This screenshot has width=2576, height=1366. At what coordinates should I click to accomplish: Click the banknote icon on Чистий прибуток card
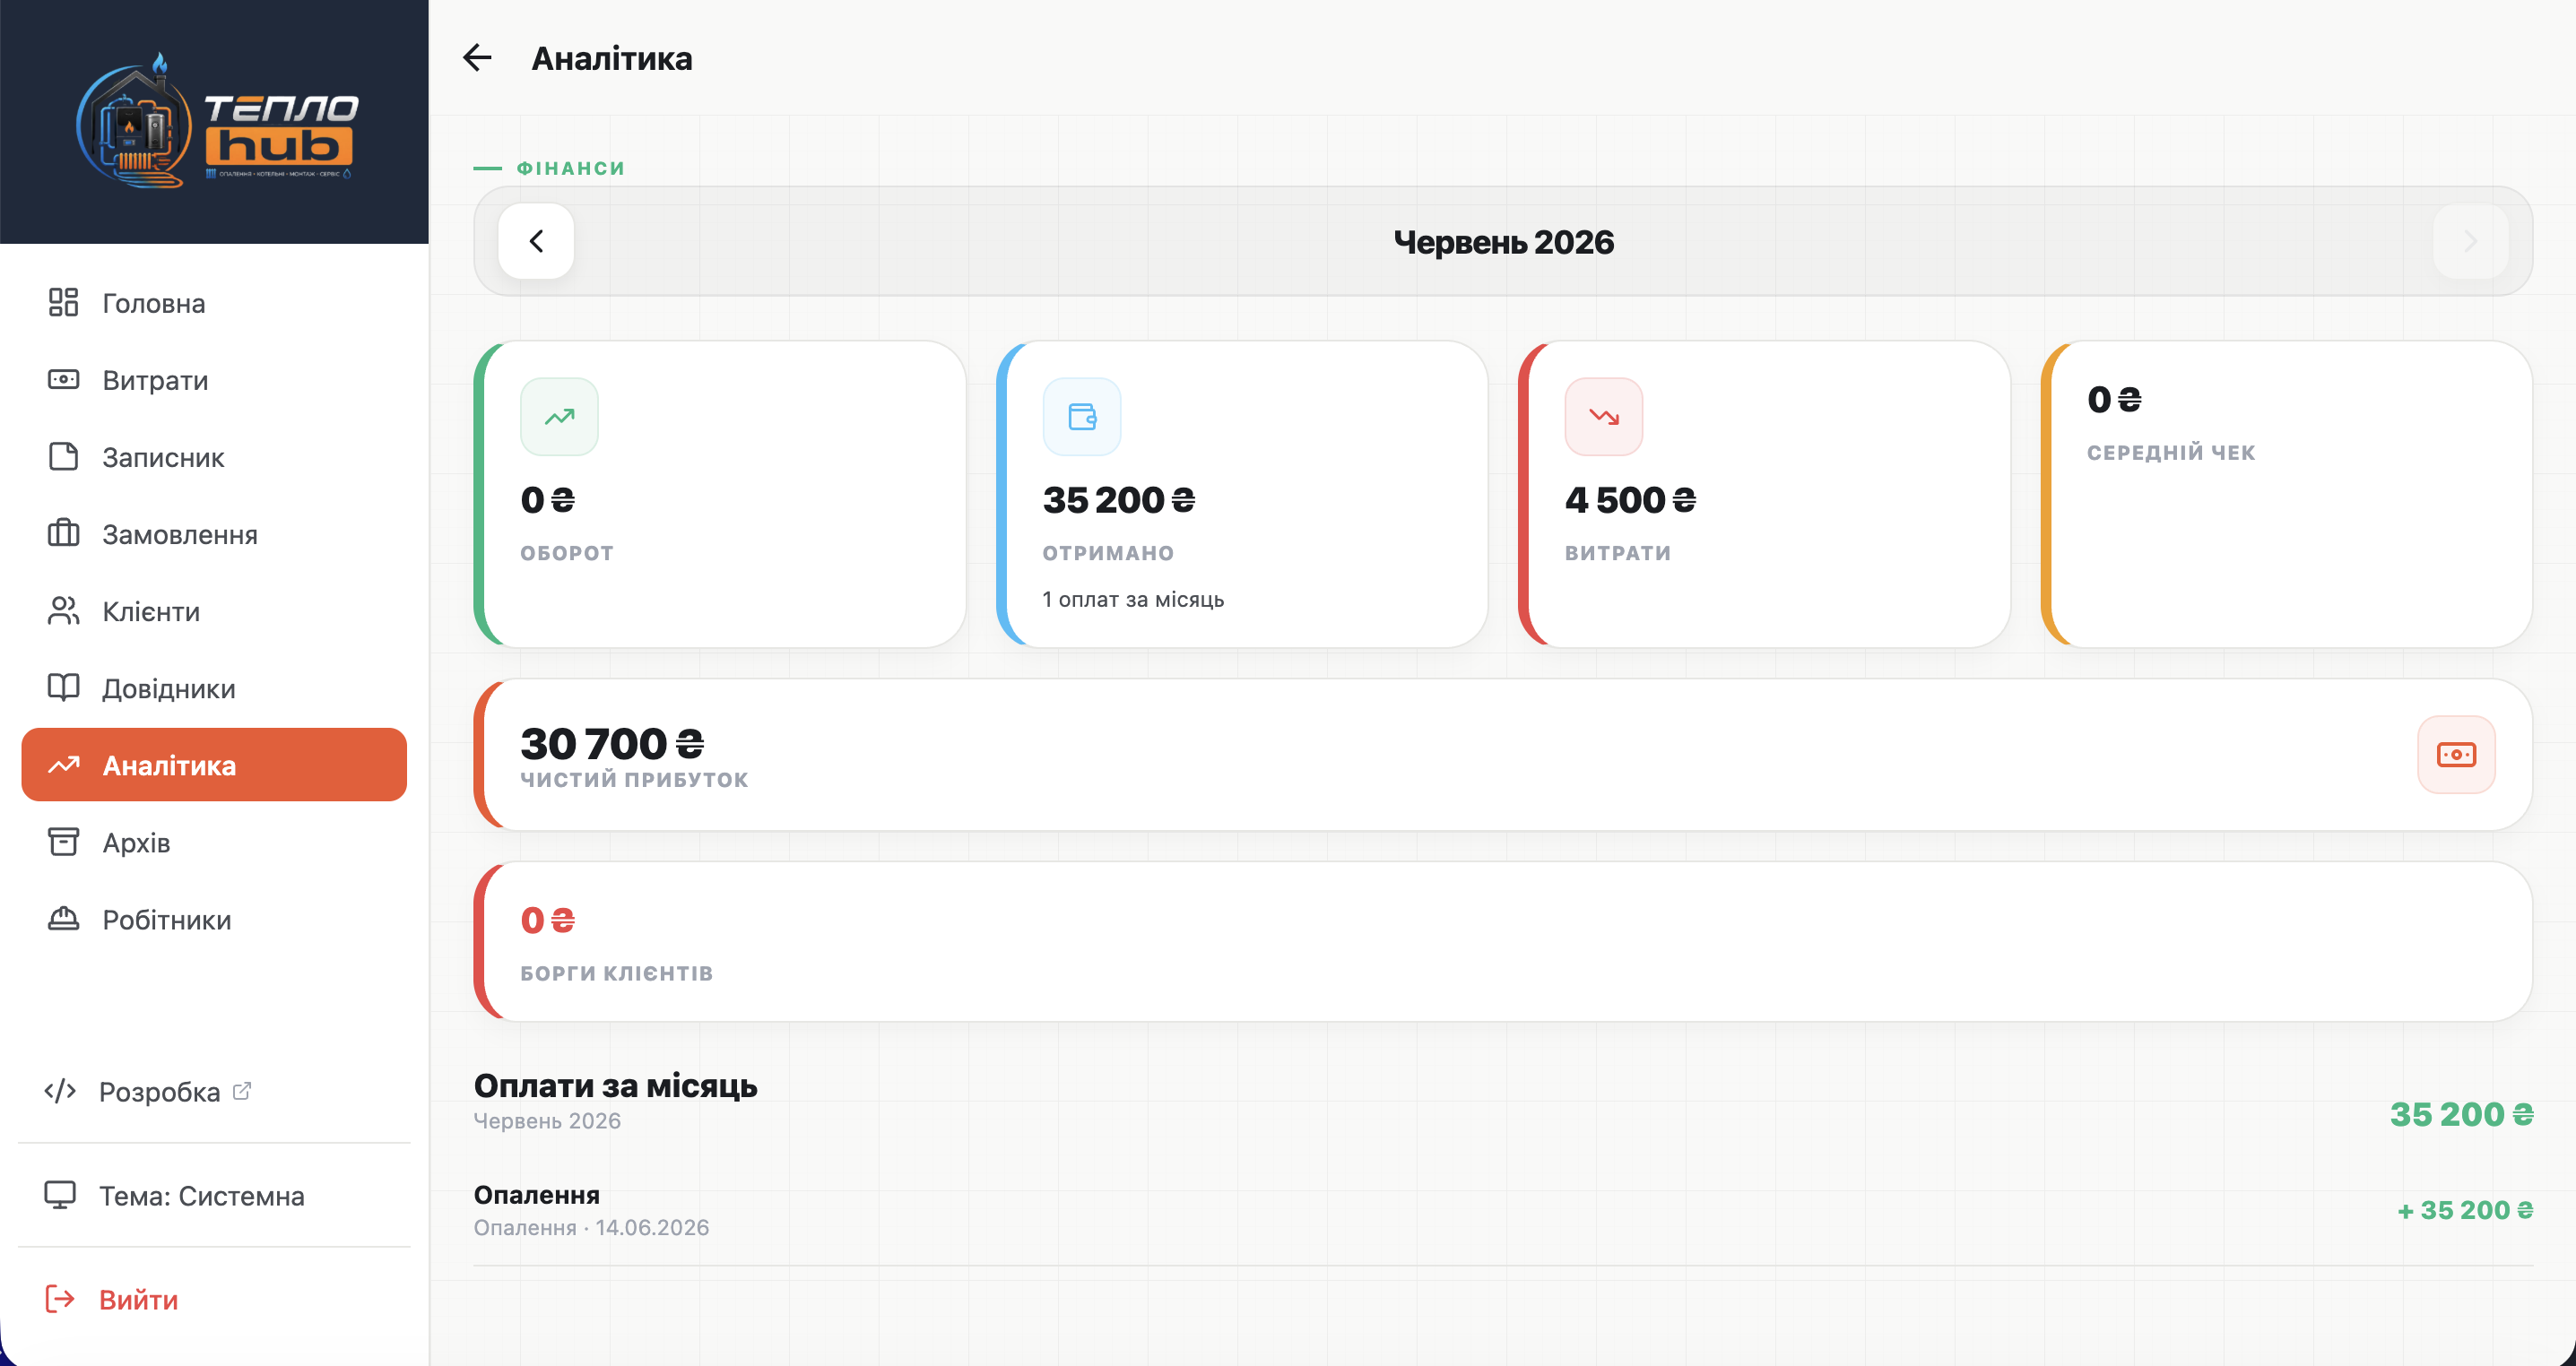click(2456, 754)
